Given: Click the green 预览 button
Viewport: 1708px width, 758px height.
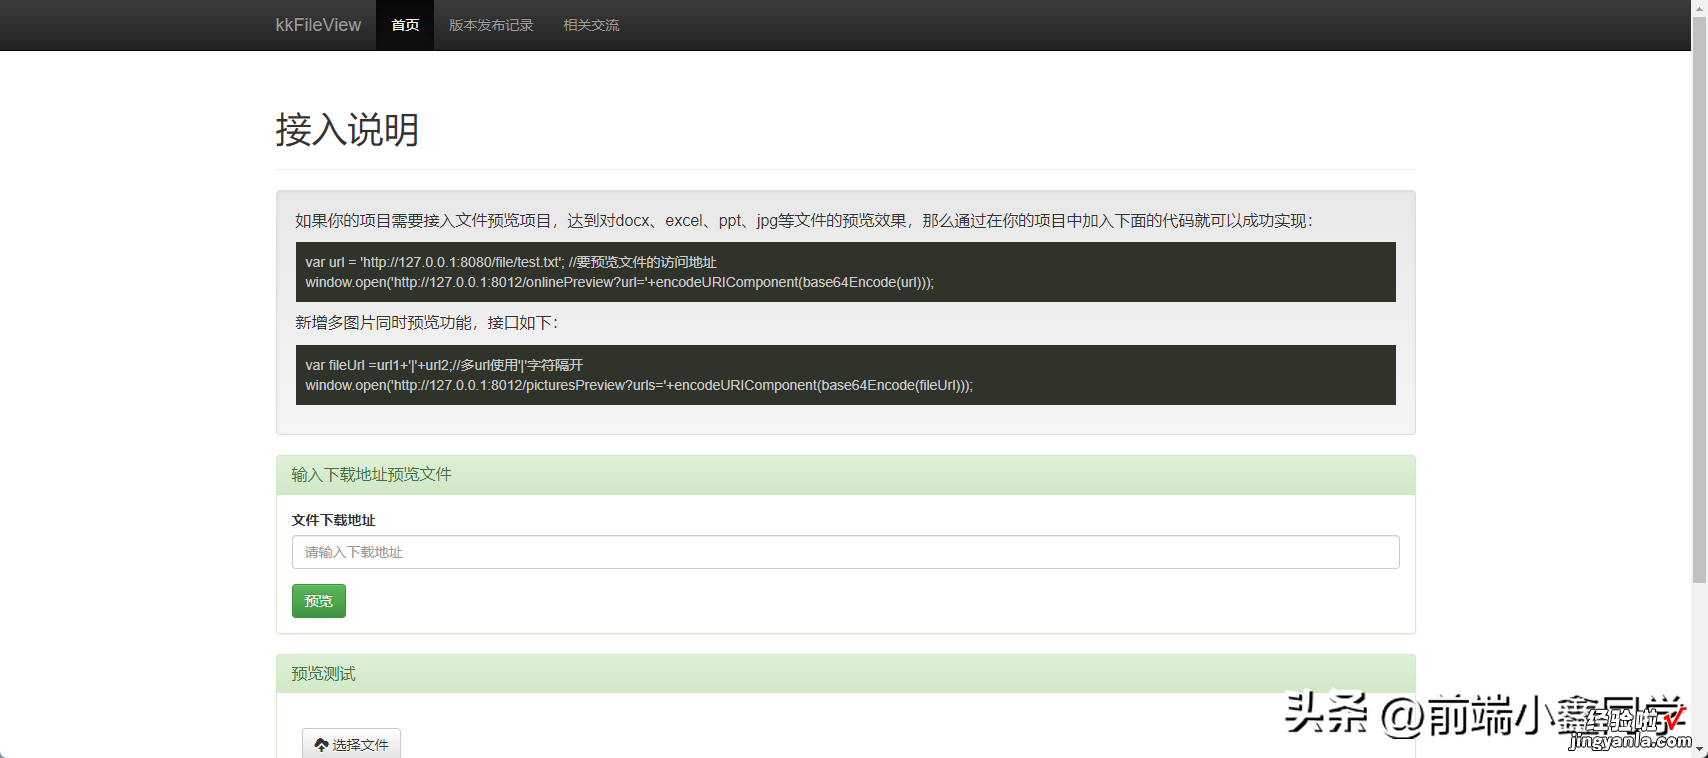Looking at the screenshot, I should tap(319, 601).
